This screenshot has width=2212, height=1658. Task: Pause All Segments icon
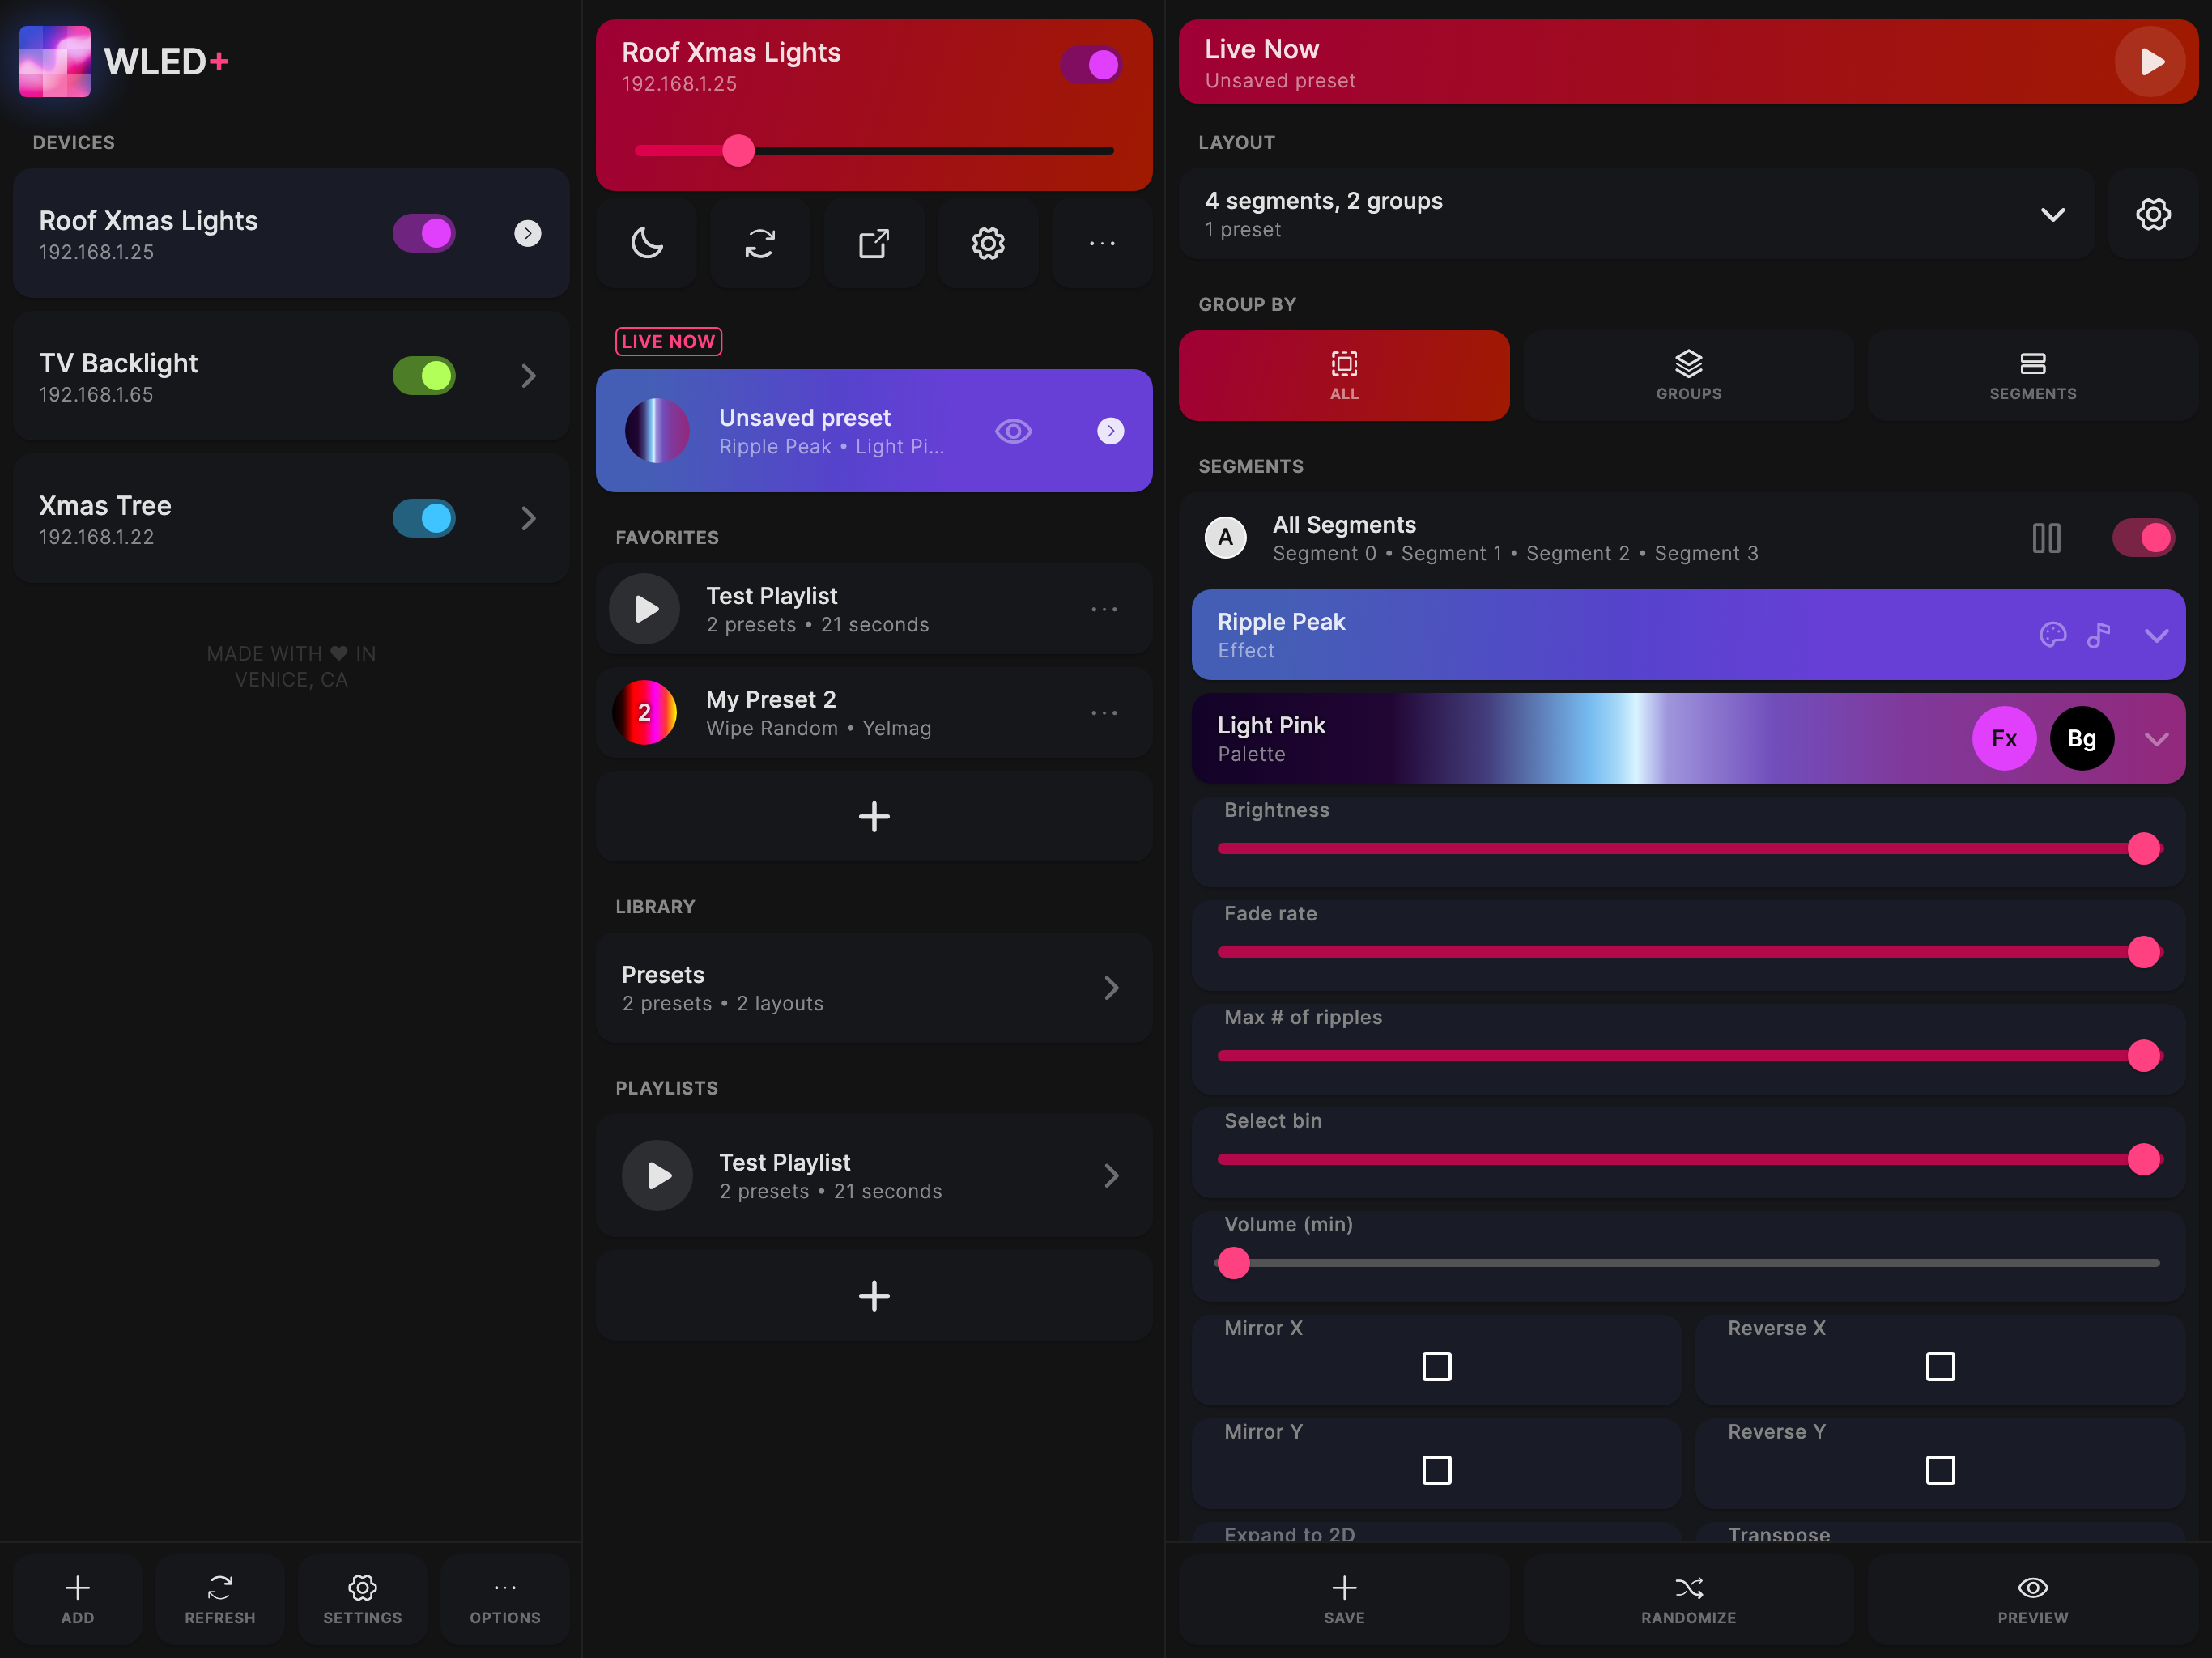click(x=2046, y=538)
